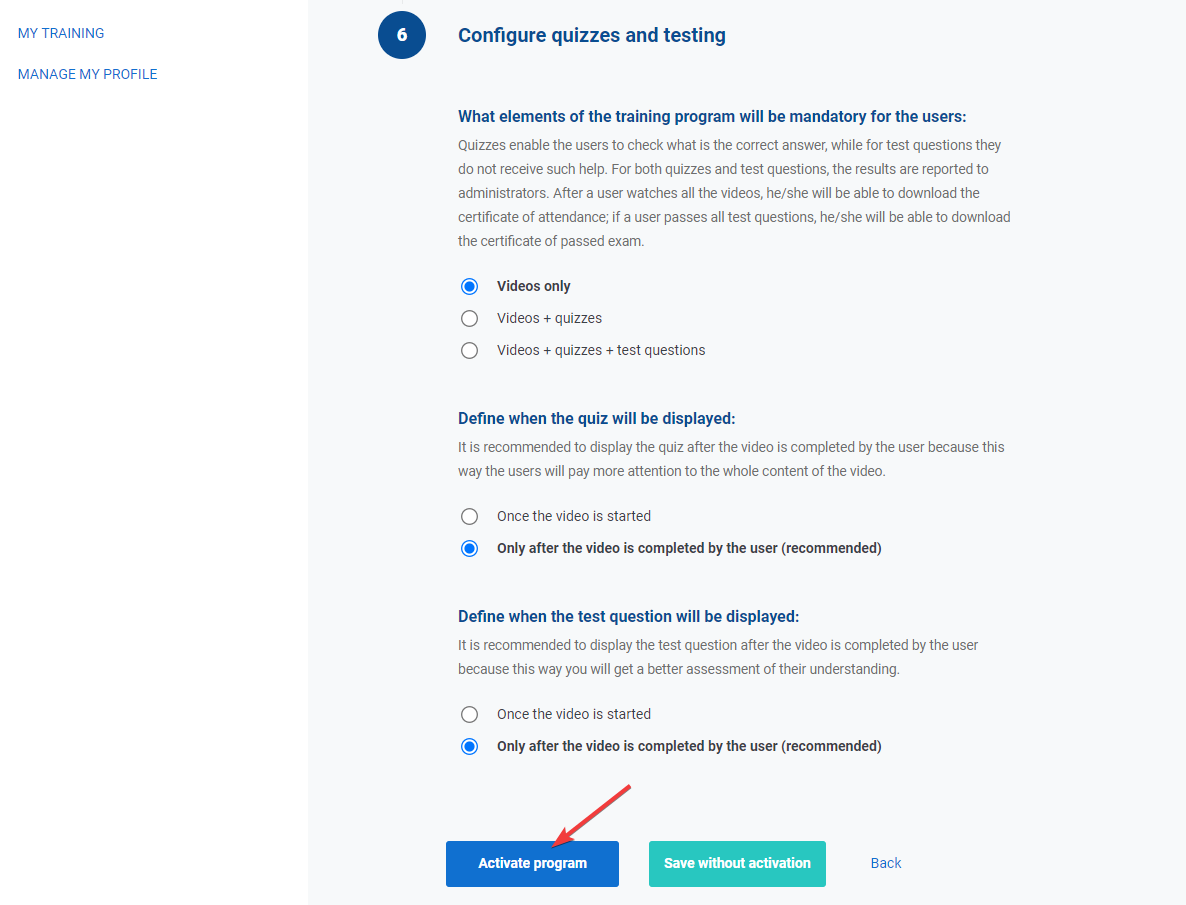Set test question display to 'Once the video is started'
This screenshot has width=1186, height=905.
click(470, 714)
